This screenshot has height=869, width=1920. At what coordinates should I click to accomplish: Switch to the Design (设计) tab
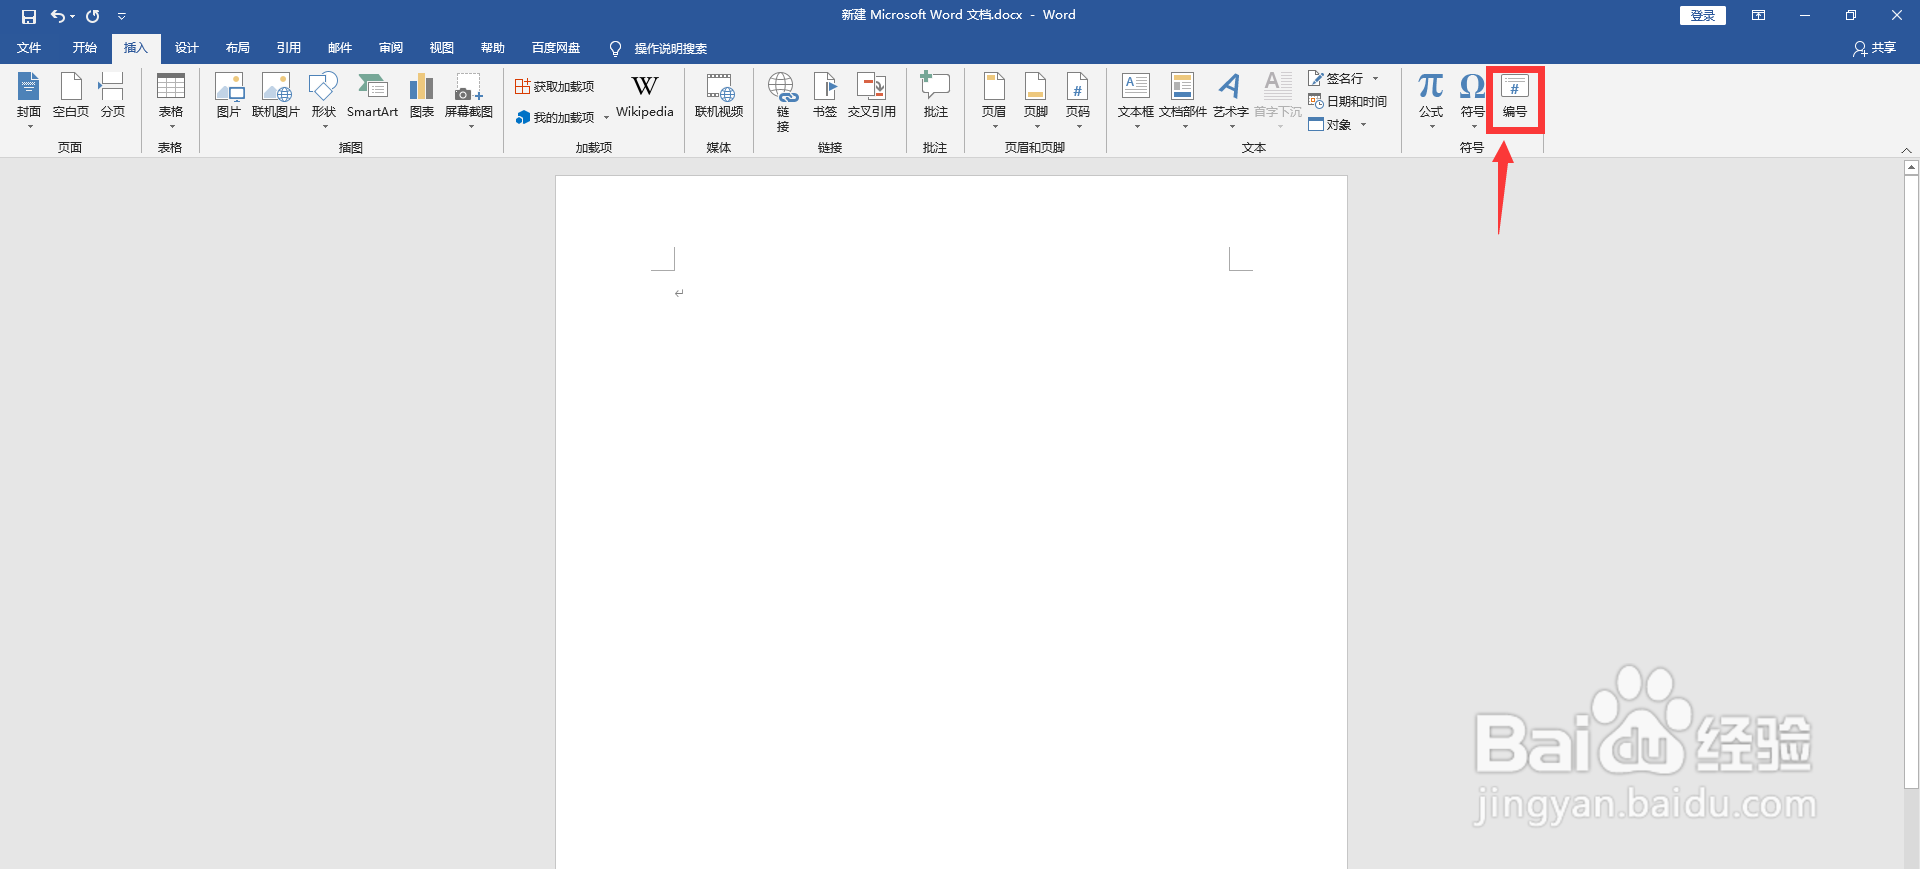click(187, 48)
